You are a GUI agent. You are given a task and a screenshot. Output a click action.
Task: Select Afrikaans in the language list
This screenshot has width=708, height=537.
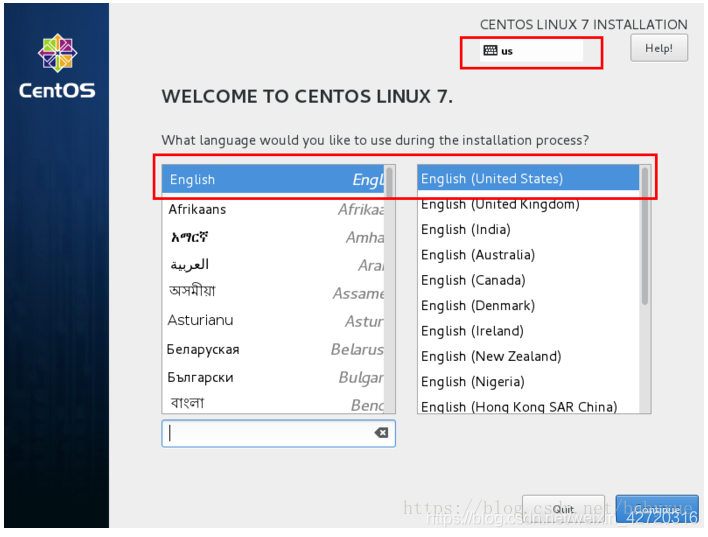click(x=274, y=209)
